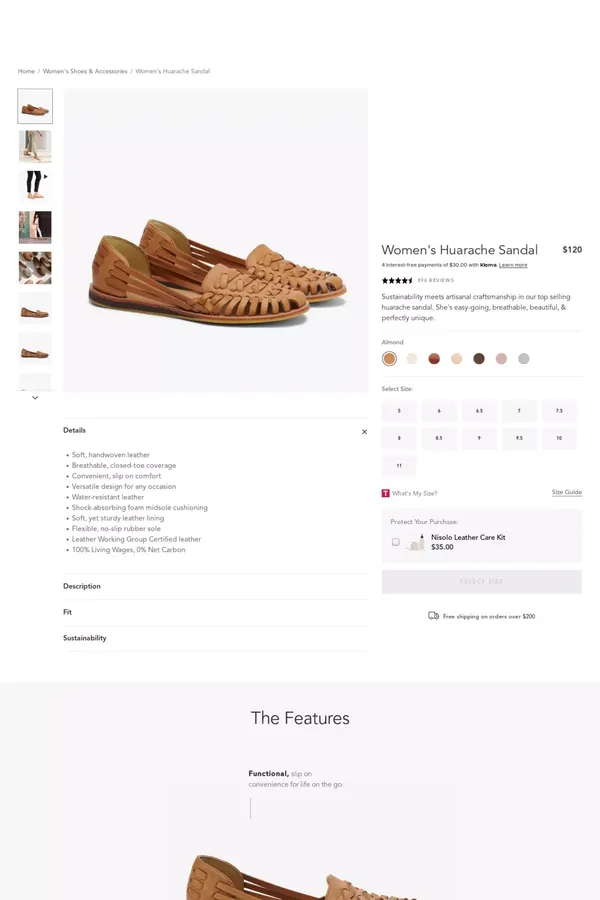
Task: Click the SELECT SIZE button
Action: pos(482,581)
